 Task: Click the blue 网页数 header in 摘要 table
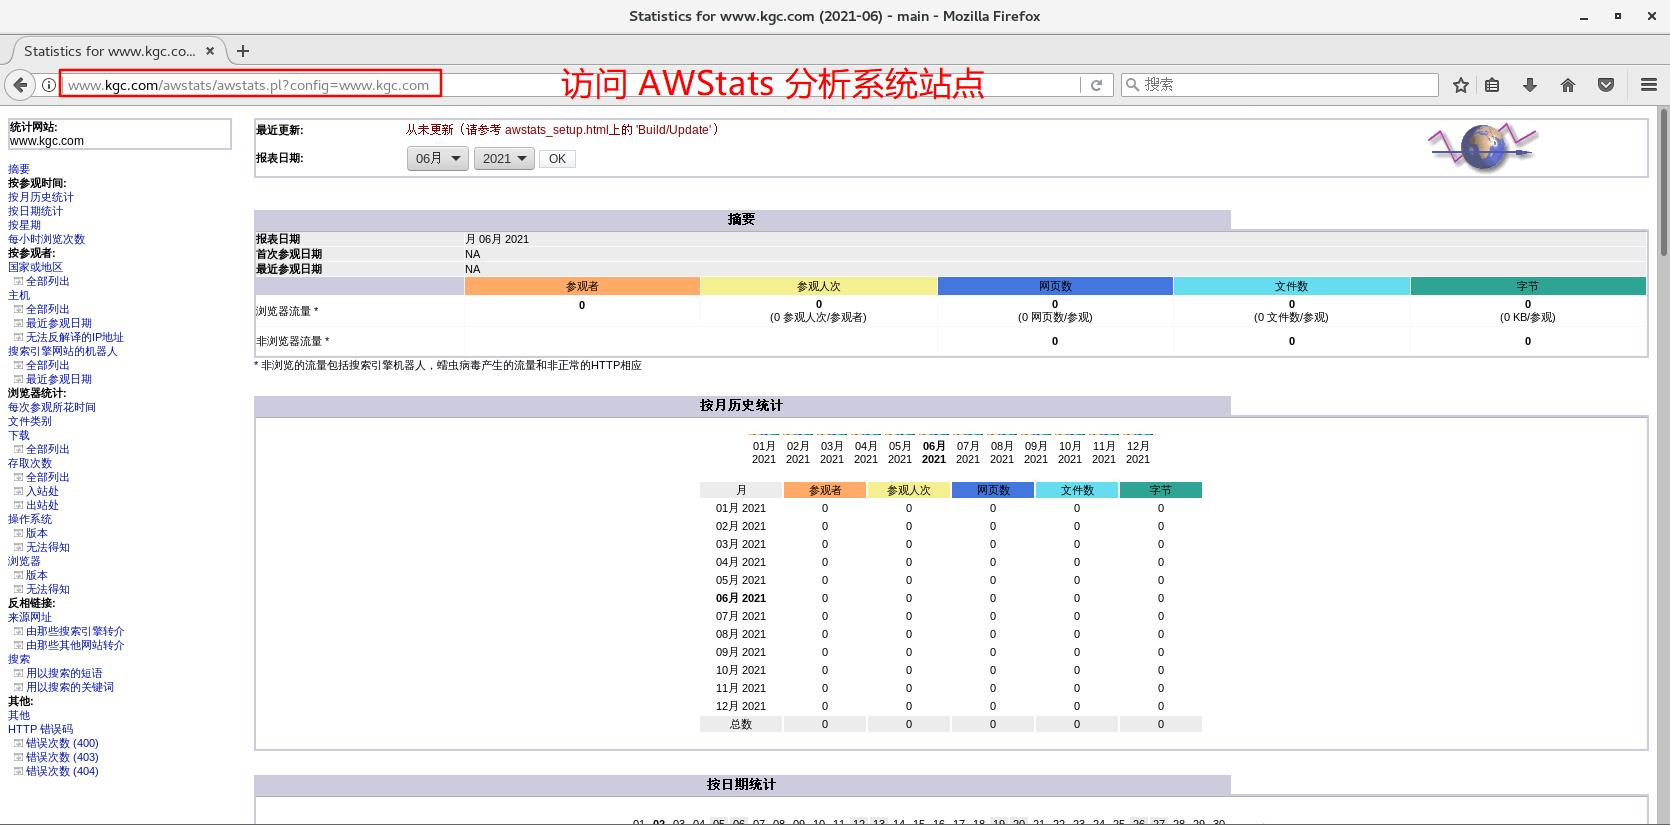pos(1055,286)
